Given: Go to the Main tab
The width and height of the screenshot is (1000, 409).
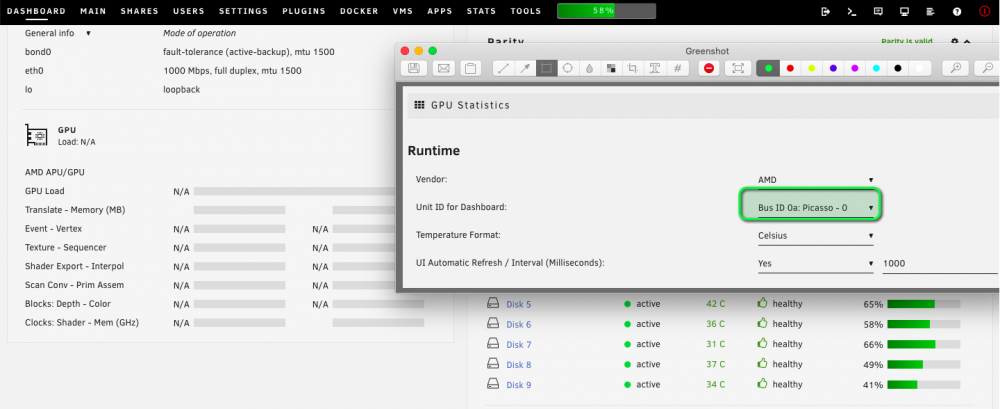Looking at the screenshot, I should click(93, 11).
